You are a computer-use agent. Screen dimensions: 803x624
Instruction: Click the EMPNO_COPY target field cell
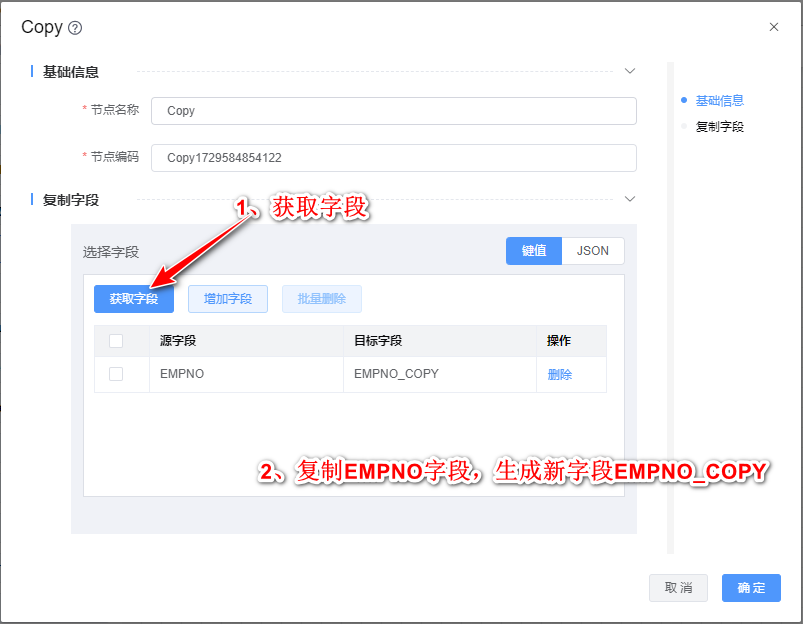[x=397, y=374]
